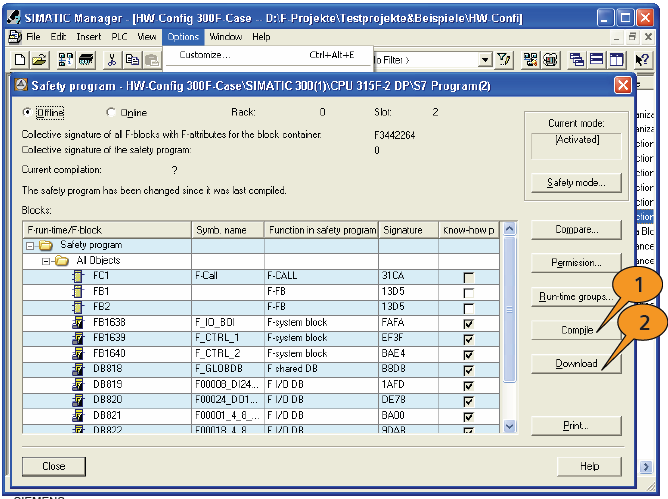Click the Tile horizontally toolbar icon
Image resolution: width=668 pixels, height=499 pixels.
click(596, 60)
